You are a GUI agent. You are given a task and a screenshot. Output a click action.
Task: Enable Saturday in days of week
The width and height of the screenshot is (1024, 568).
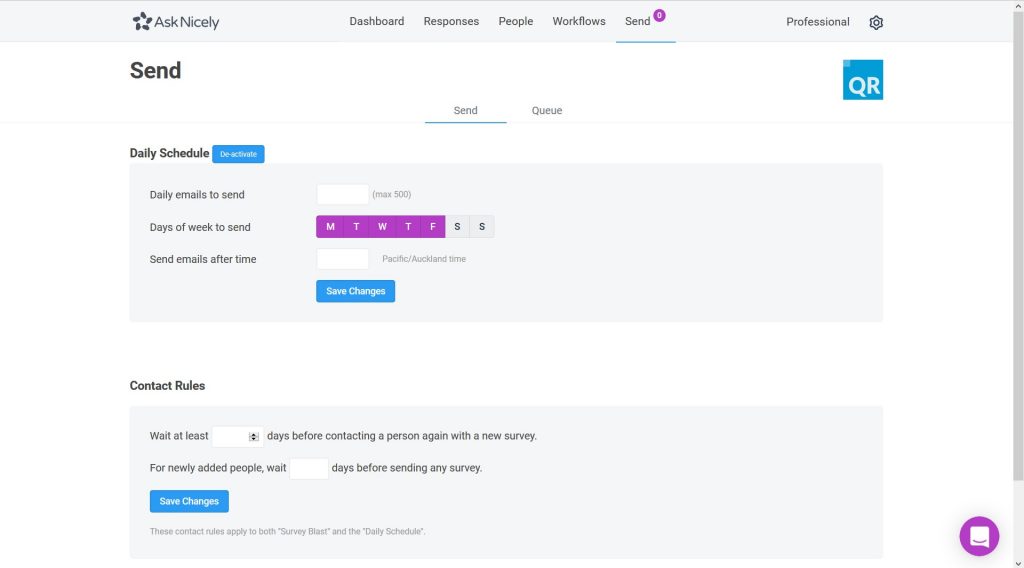click(x=457, y=227)
